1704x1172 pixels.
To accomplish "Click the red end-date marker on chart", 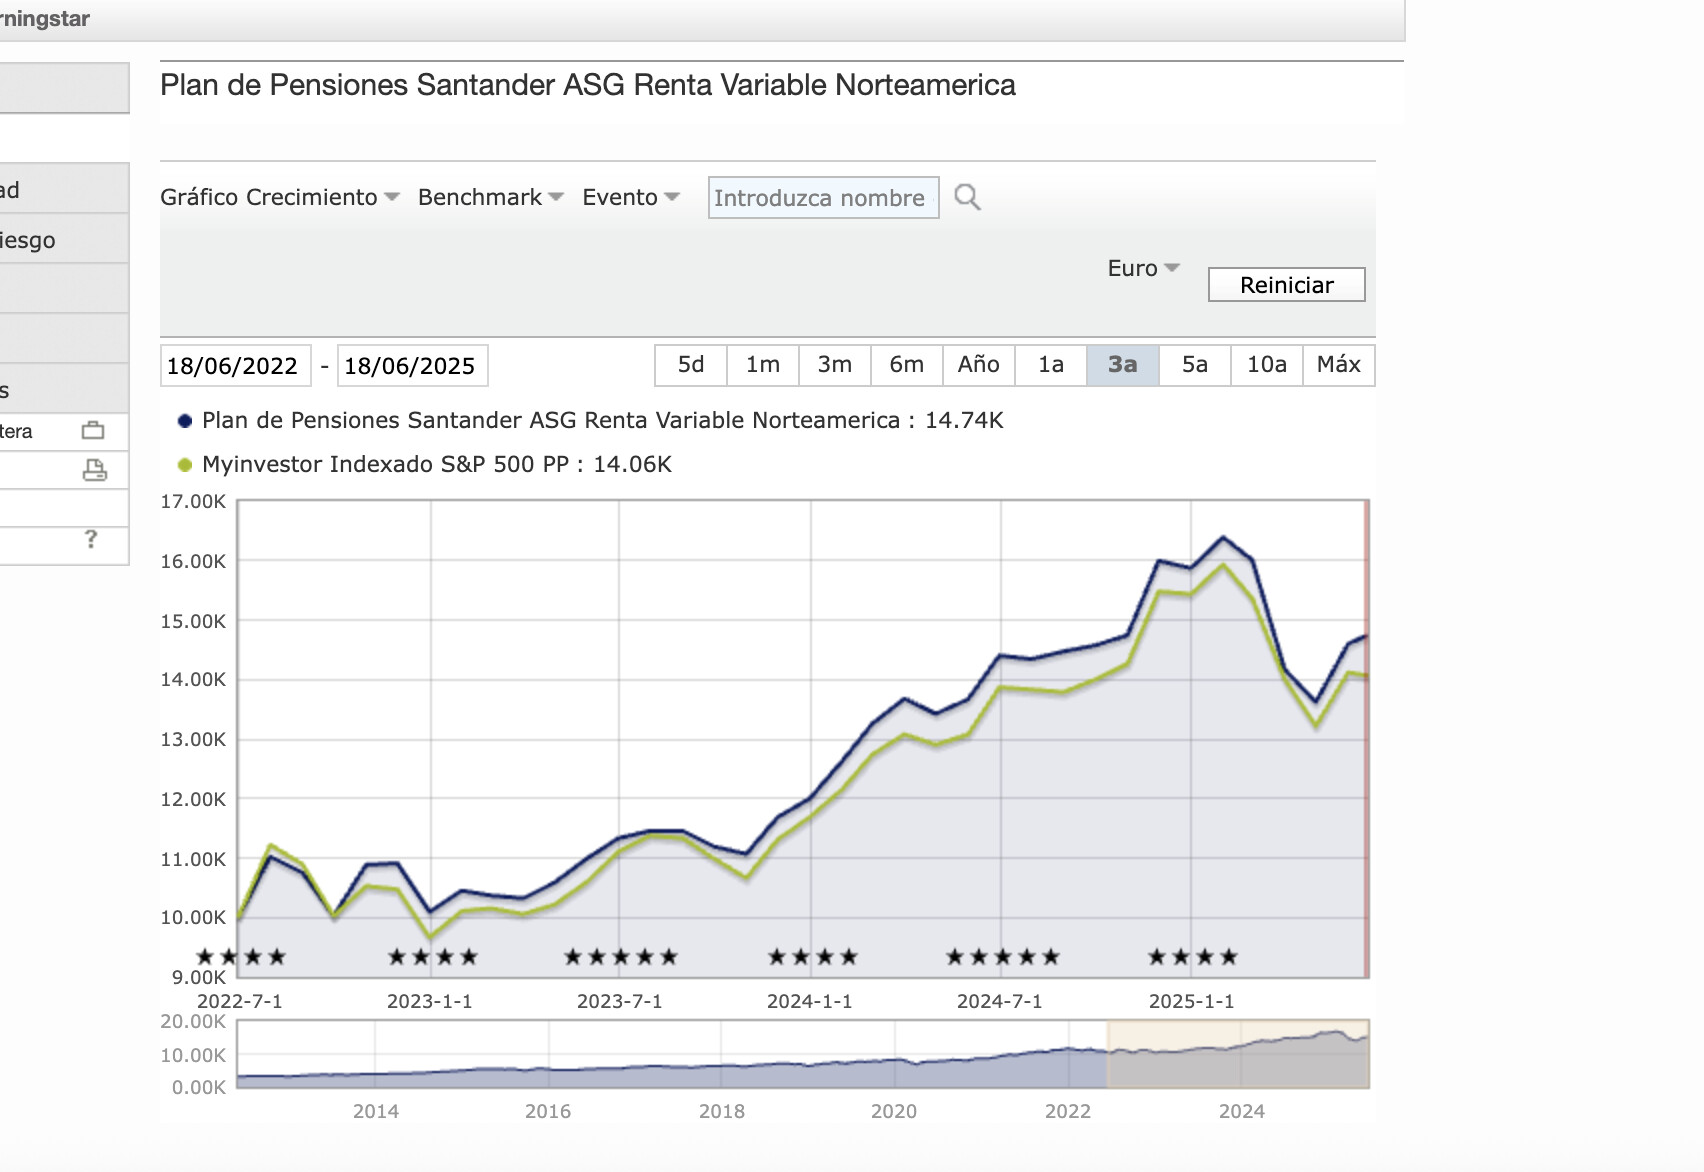I will point(1366,738).
